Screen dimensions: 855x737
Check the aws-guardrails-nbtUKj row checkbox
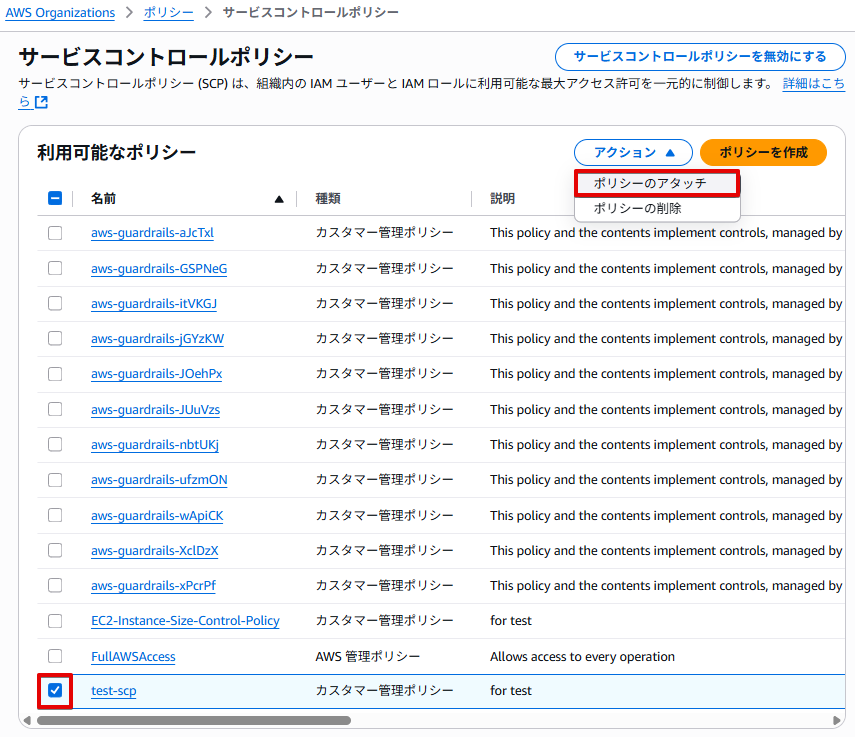[55, 444]
